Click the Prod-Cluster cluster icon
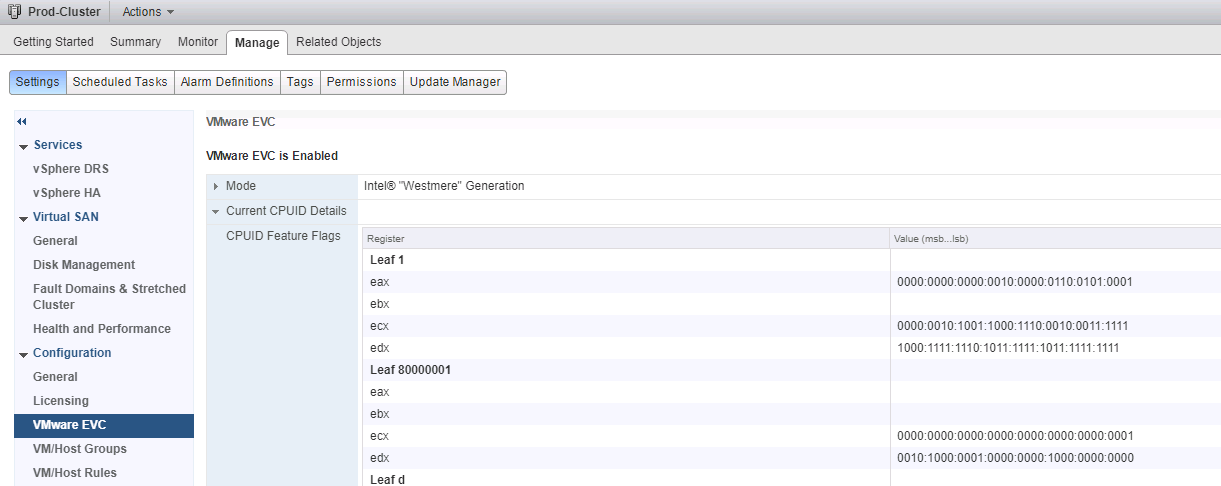1221x486 pixels. pos(14,12)
